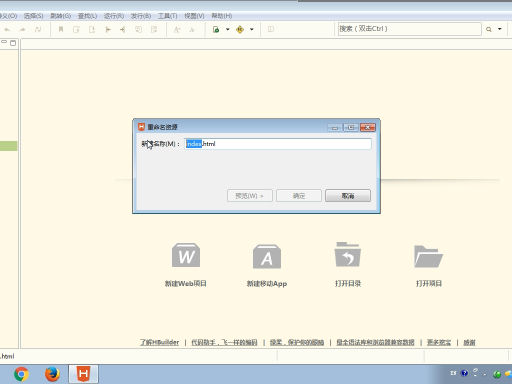Click the forward navigation arrow in the toolbar
This screenshot has height=384, width=512.
[x=22, y=30]
